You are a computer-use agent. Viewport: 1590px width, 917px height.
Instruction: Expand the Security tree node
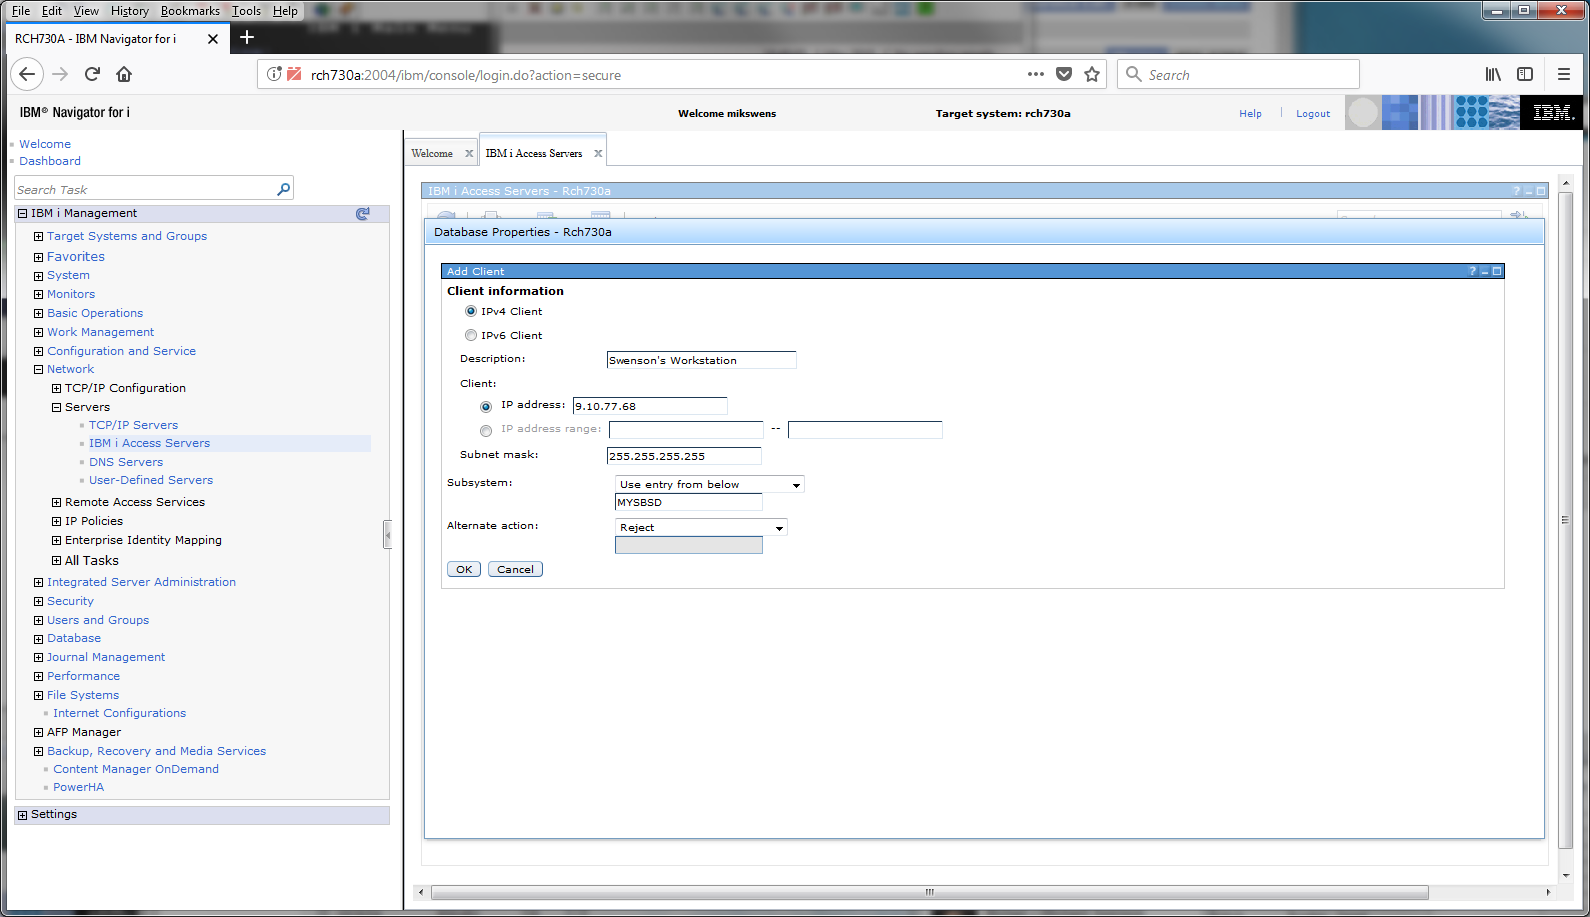click(x=38, y=602)
